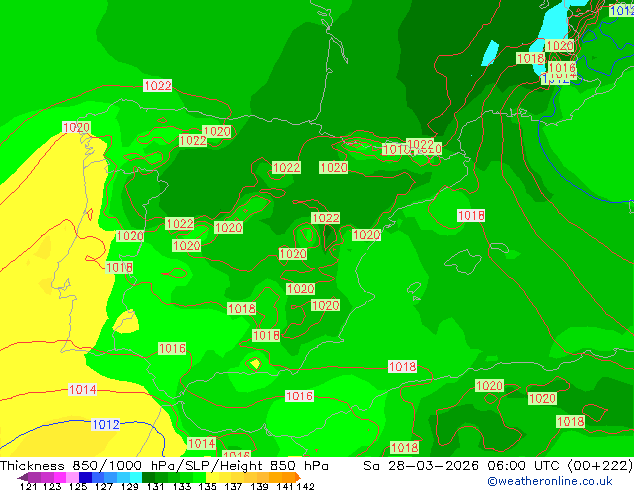The width and height of the screenshot is (634, 490).
Task: Click the legend value 121
Action: (x=29, y=486)
